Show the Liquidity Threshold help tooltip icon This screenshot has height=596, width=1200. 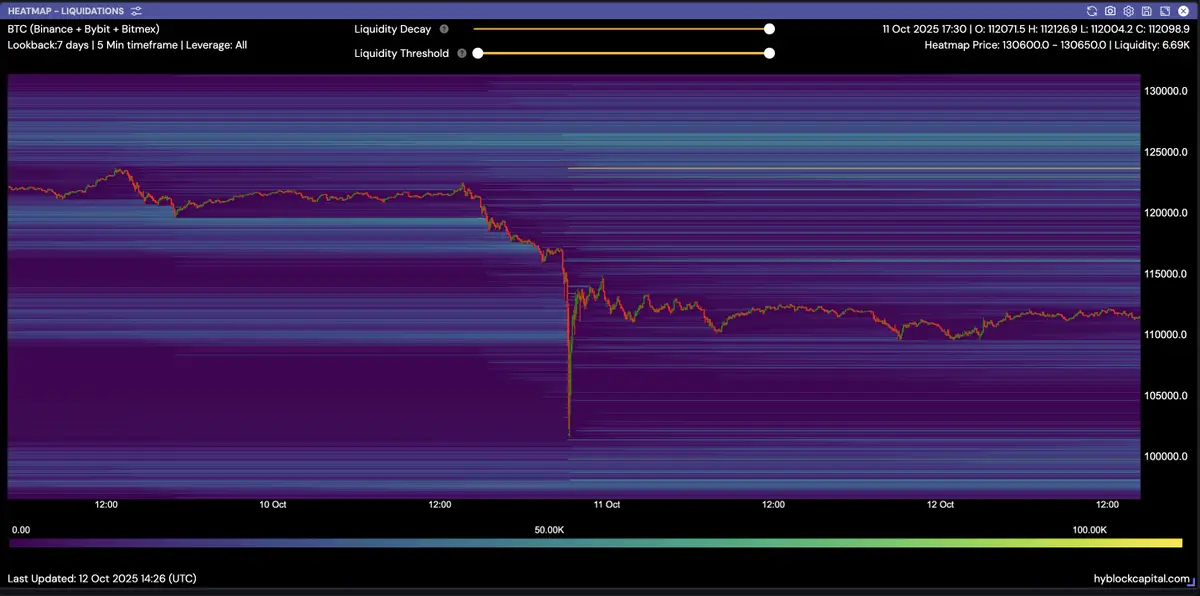pos(461,53)
